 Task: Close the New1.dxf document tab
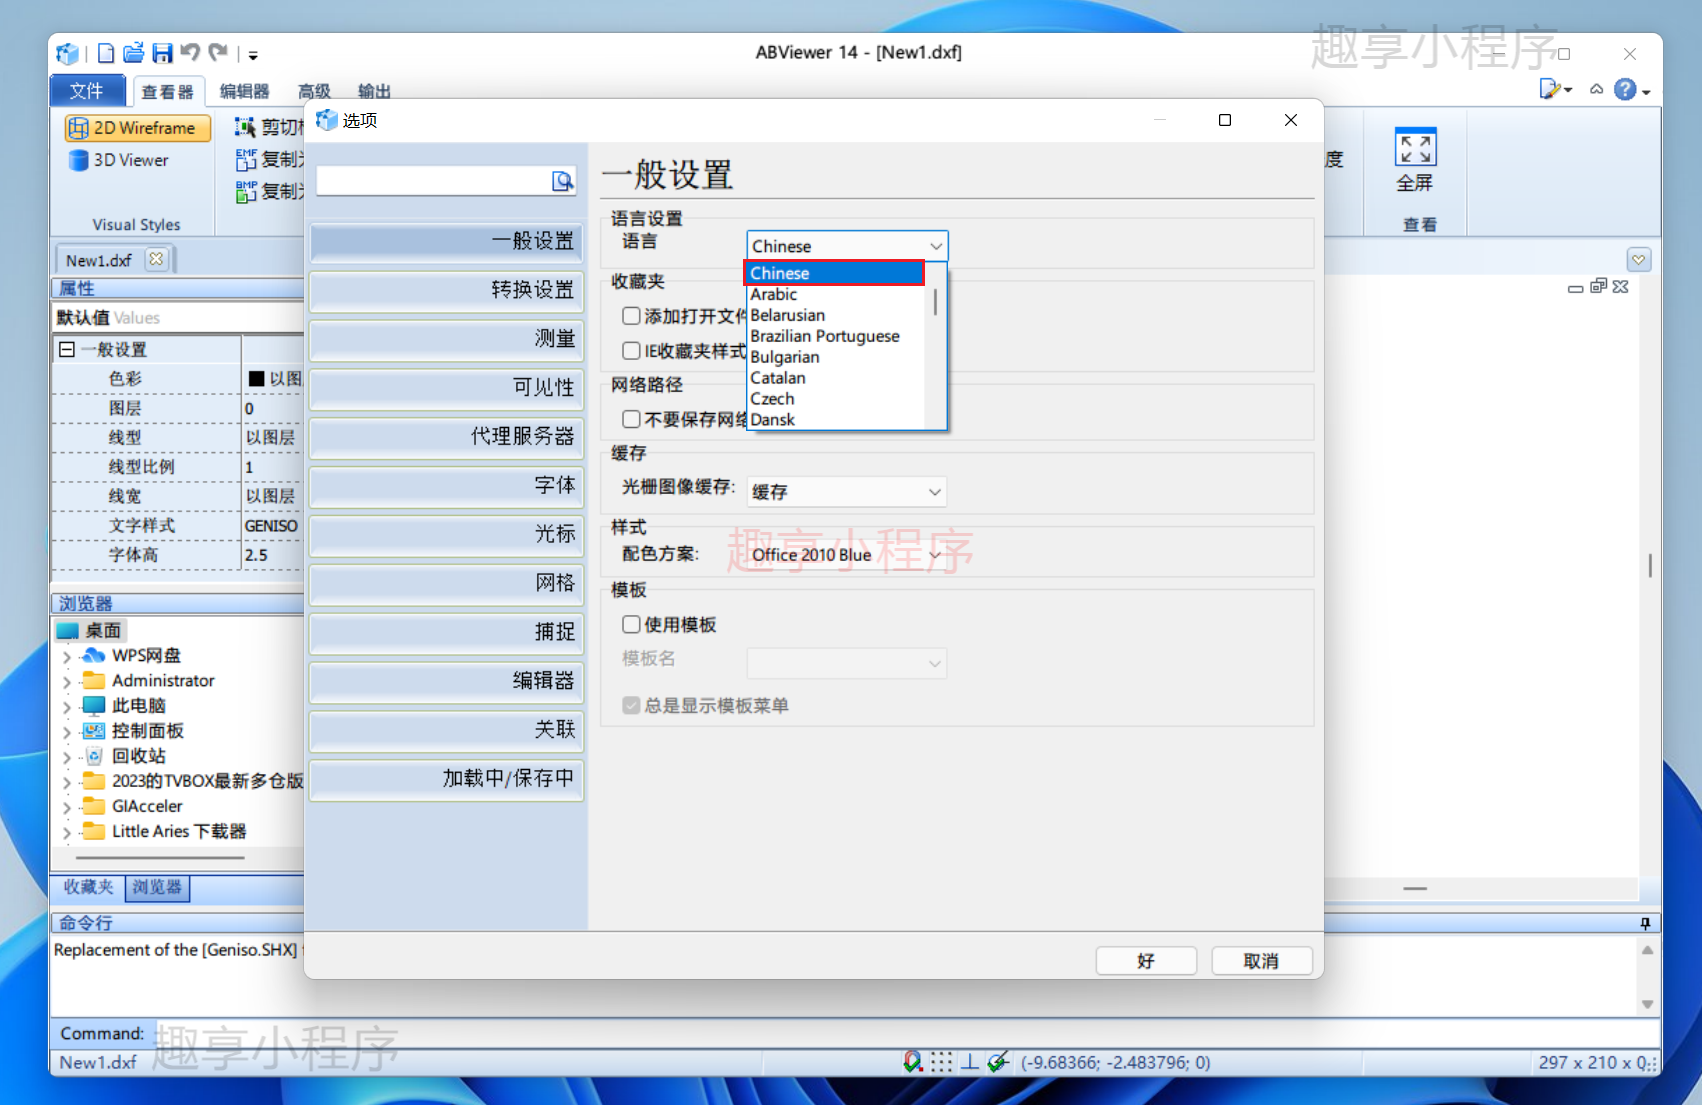(x=156, y=259)
